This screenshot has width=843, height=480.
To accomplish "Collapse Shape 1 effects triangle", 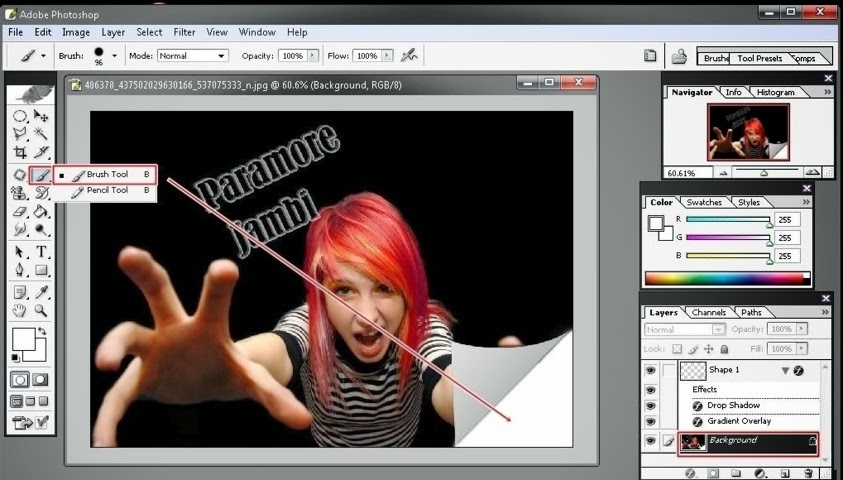I will [785, 371].
